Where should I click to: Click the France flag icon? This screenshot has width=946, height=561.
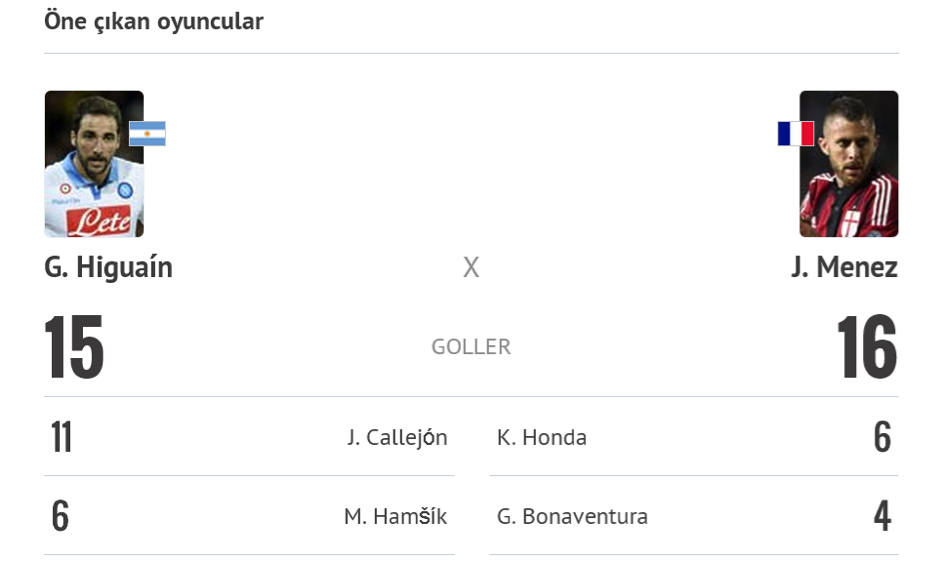click(x=796, y=134)
